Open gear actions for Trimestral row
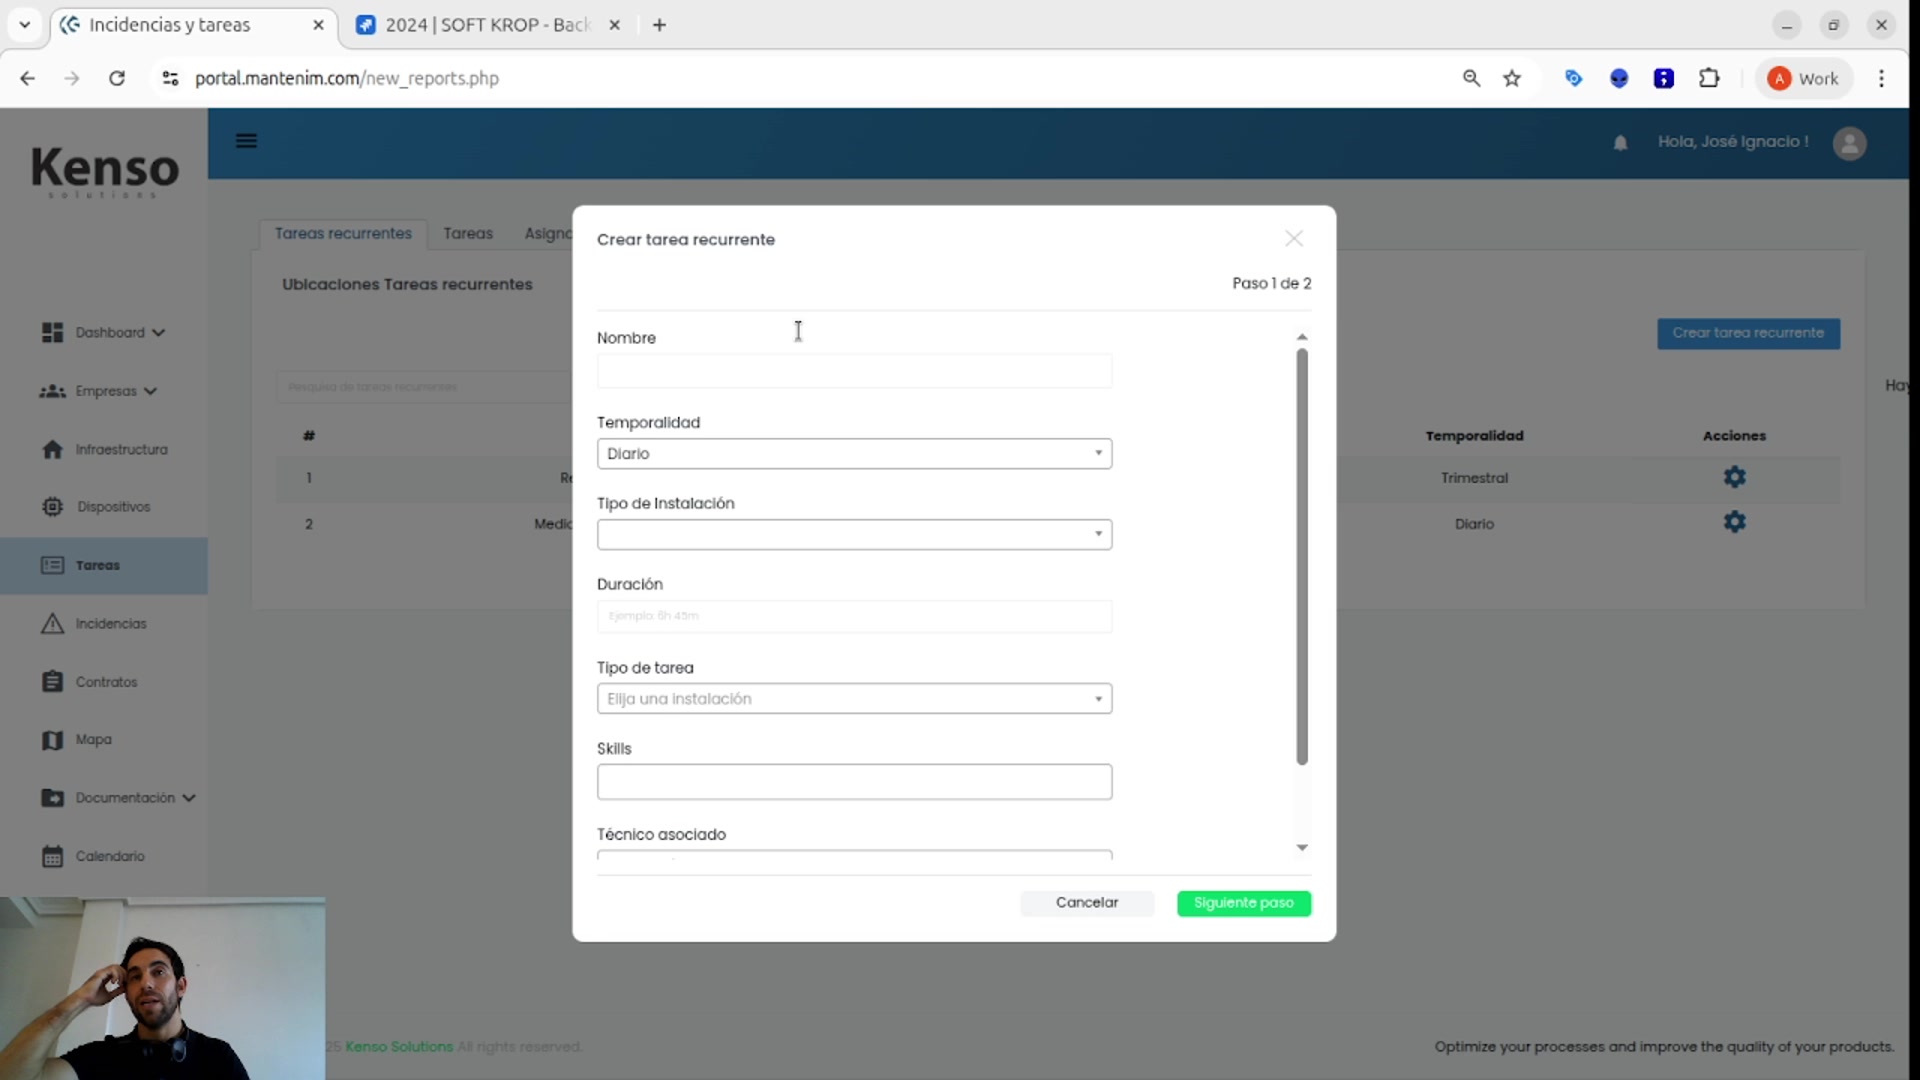The image size is (1920, 1080). tap(1734, 477)
